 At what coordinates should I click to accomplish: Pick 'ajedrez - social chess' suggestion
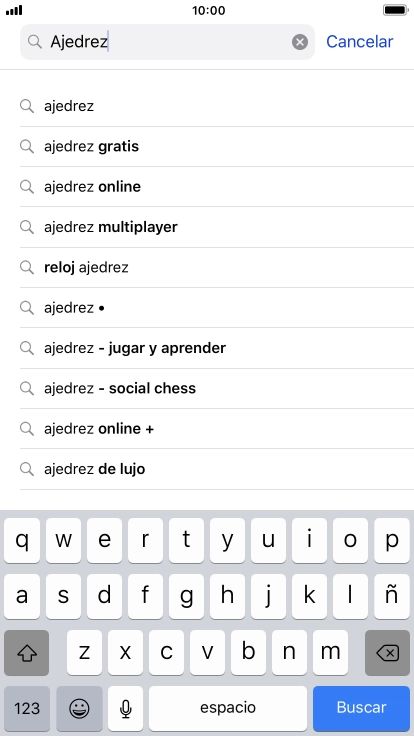(x=216, y=389)
